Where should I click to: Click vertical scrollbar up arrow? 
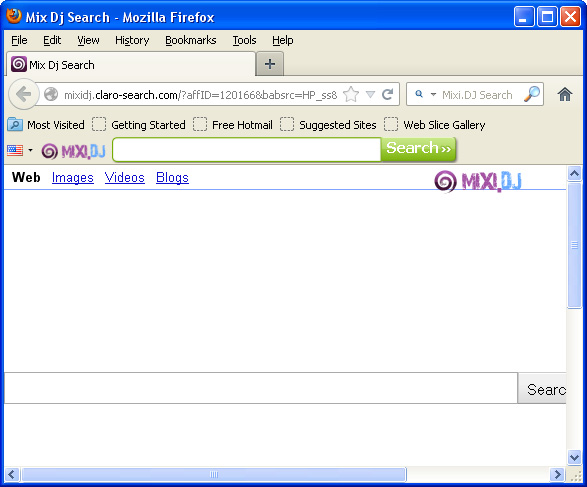point(574,173)
